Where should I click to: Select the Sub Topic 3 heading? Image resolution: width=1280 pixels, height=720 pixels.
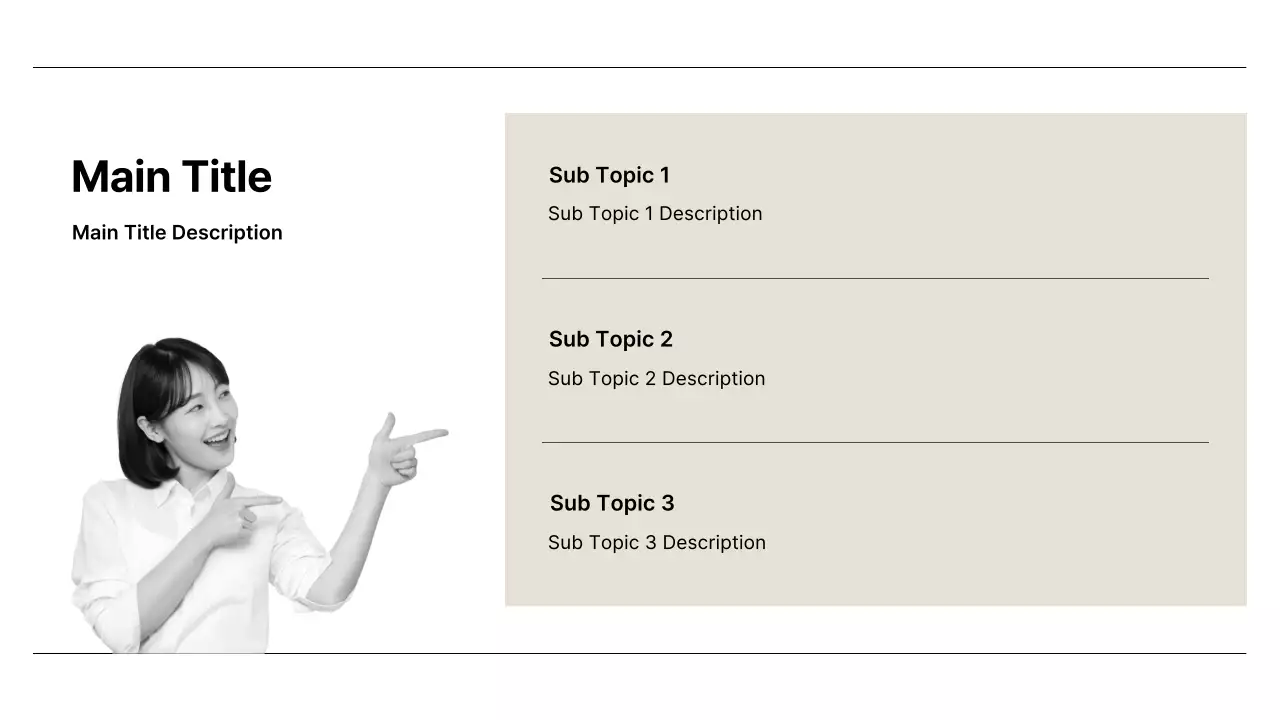pos(612,503)
